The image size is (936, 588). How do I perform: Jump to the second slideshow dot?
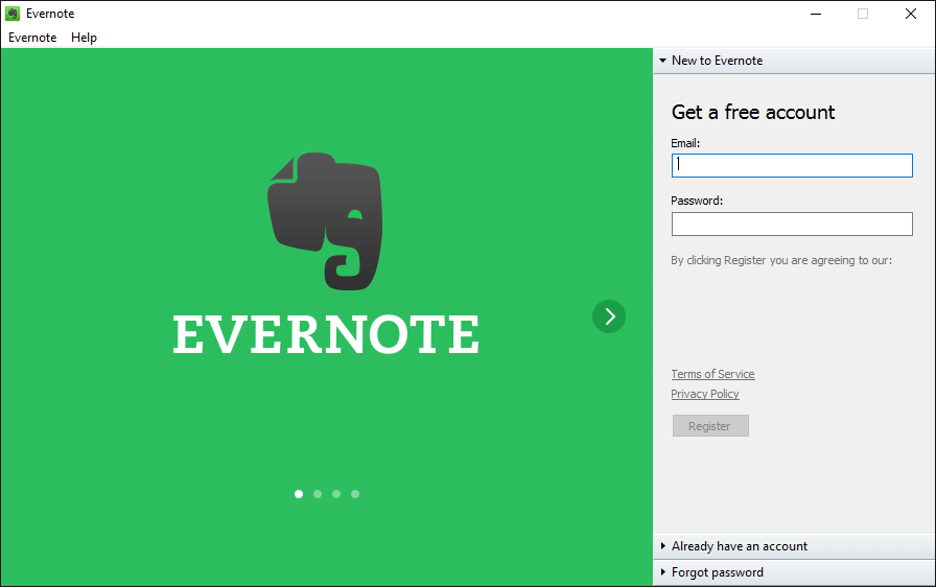coord(318,494)
